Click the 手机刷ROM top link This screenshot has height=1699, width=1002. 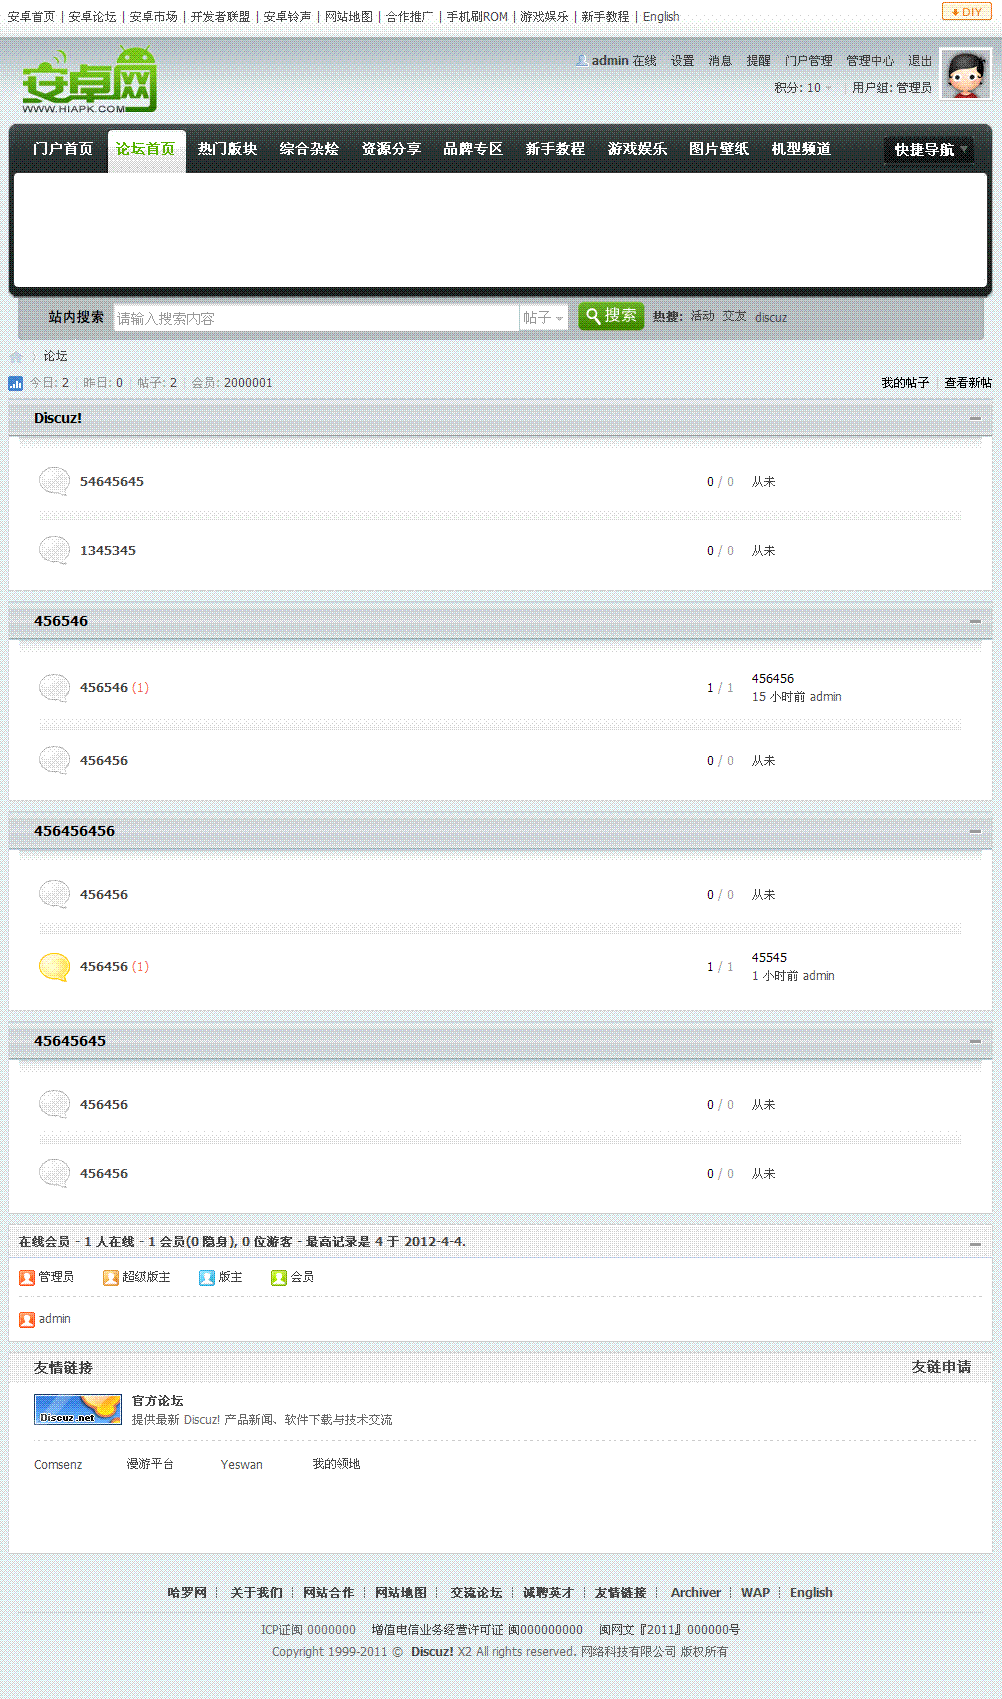point(477,17)
